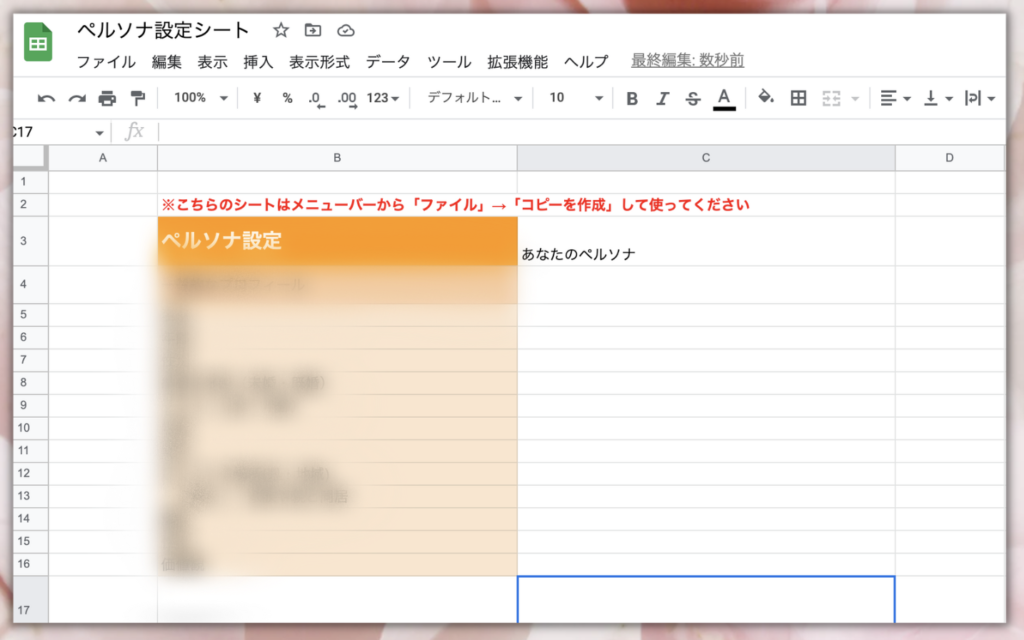Image resolution: width=1024 pixels, height=640 pixels.
Task: Open the 表示 menu
Action: (x=212, y=62)
